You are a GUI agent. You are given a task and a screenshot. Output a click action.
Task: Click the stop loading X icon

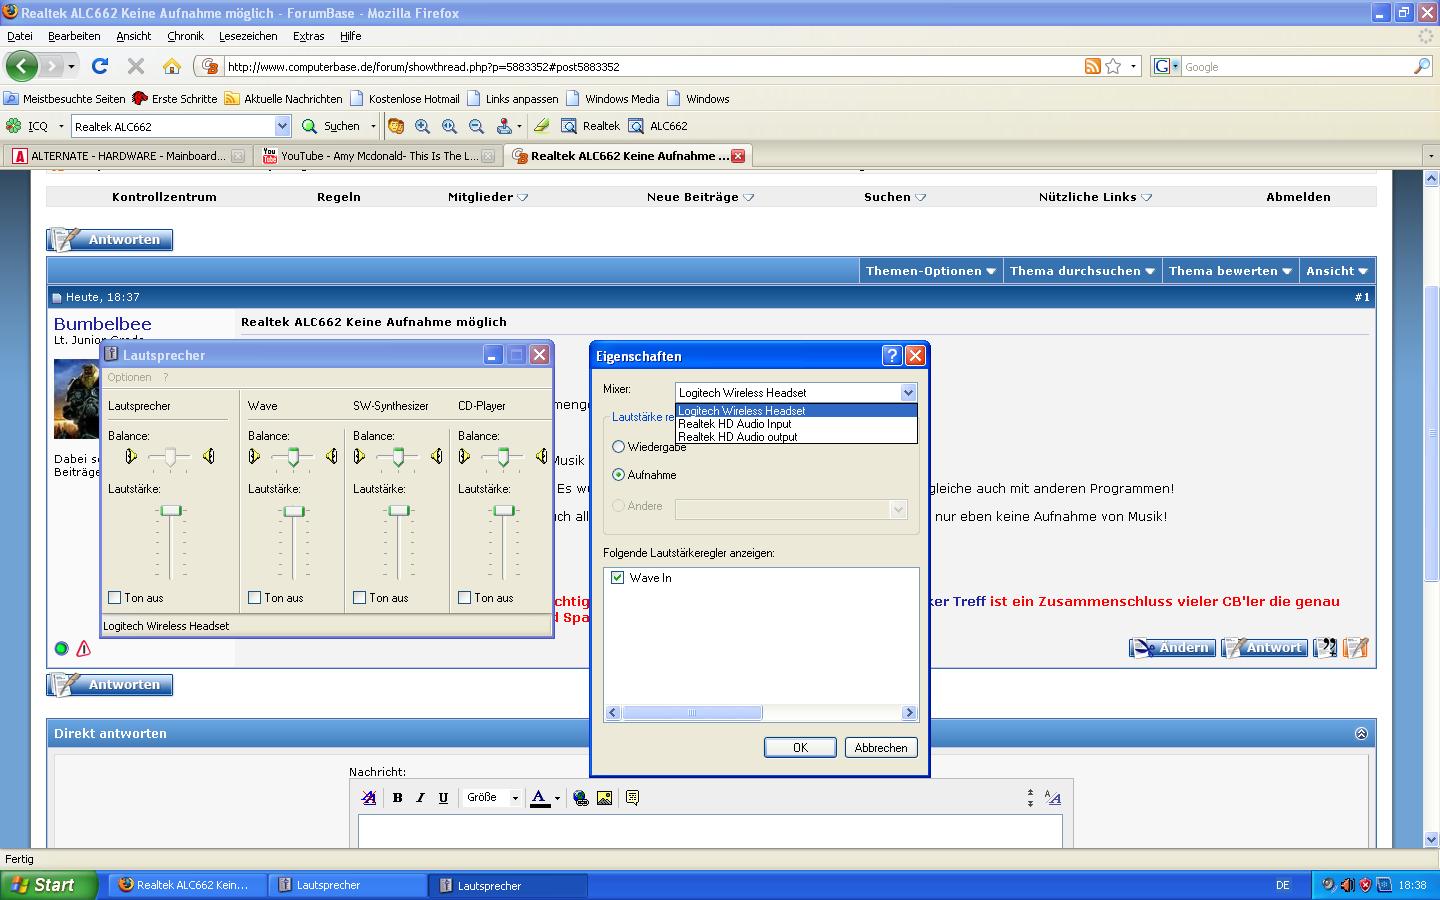click(x=136, y=66)
